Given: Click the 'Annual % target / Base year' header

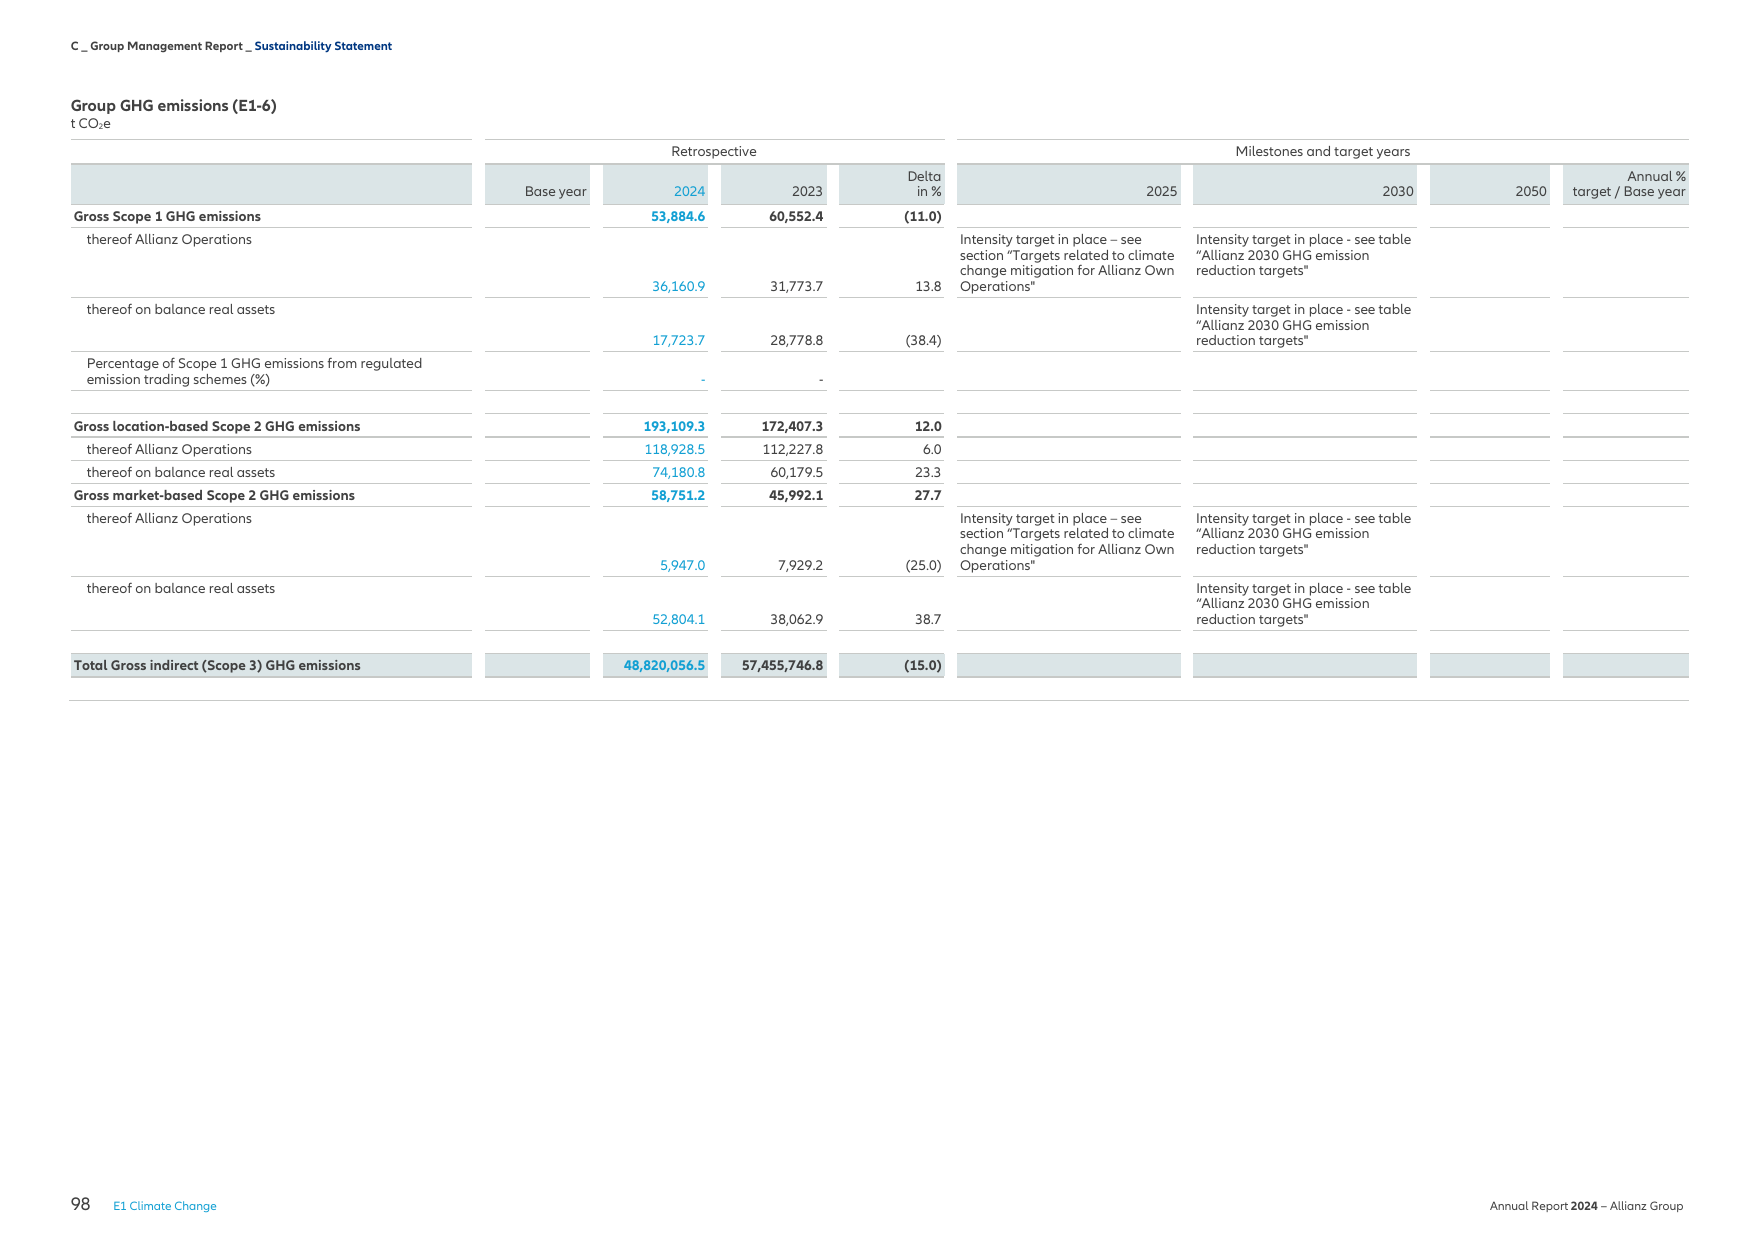Looking at the screenshot, I should point(1629,184).
